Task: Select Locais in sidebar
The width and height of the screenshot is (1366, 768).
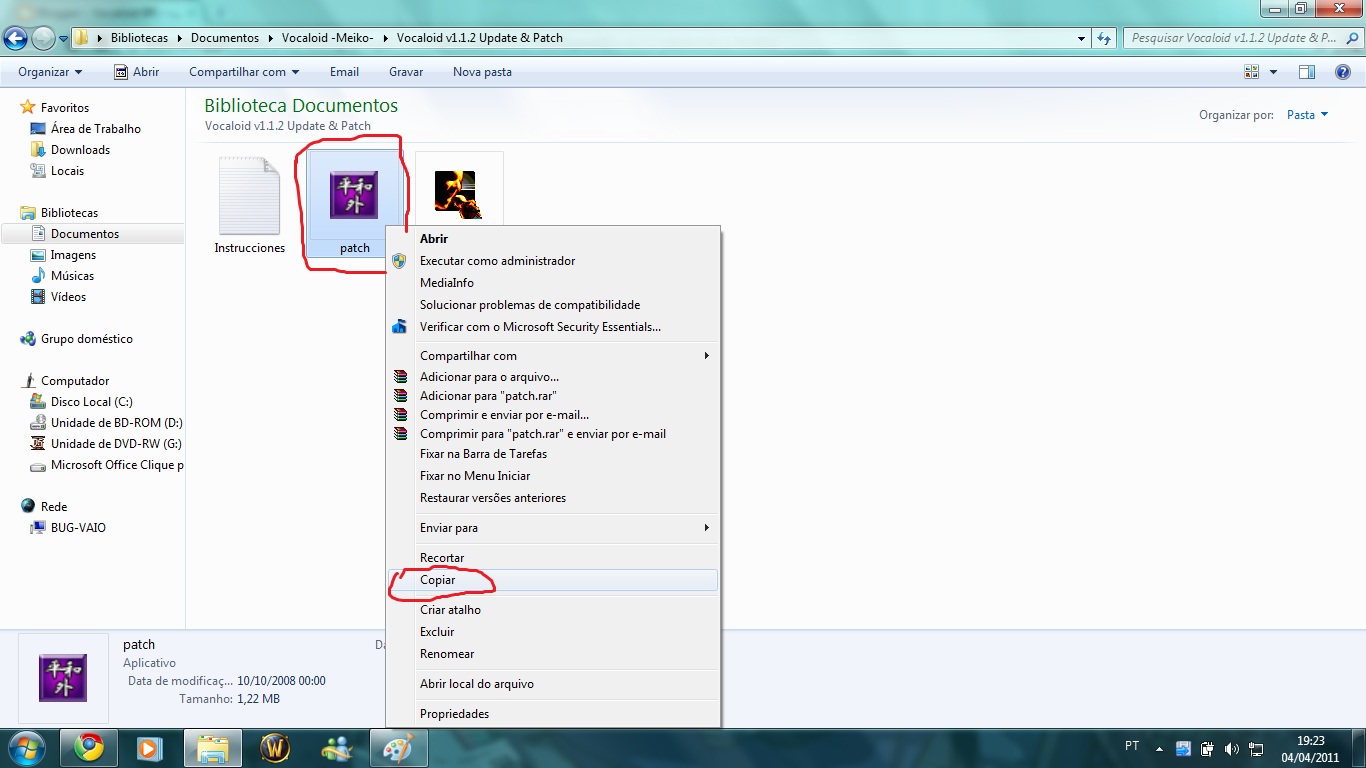Action: pos(67,171)
